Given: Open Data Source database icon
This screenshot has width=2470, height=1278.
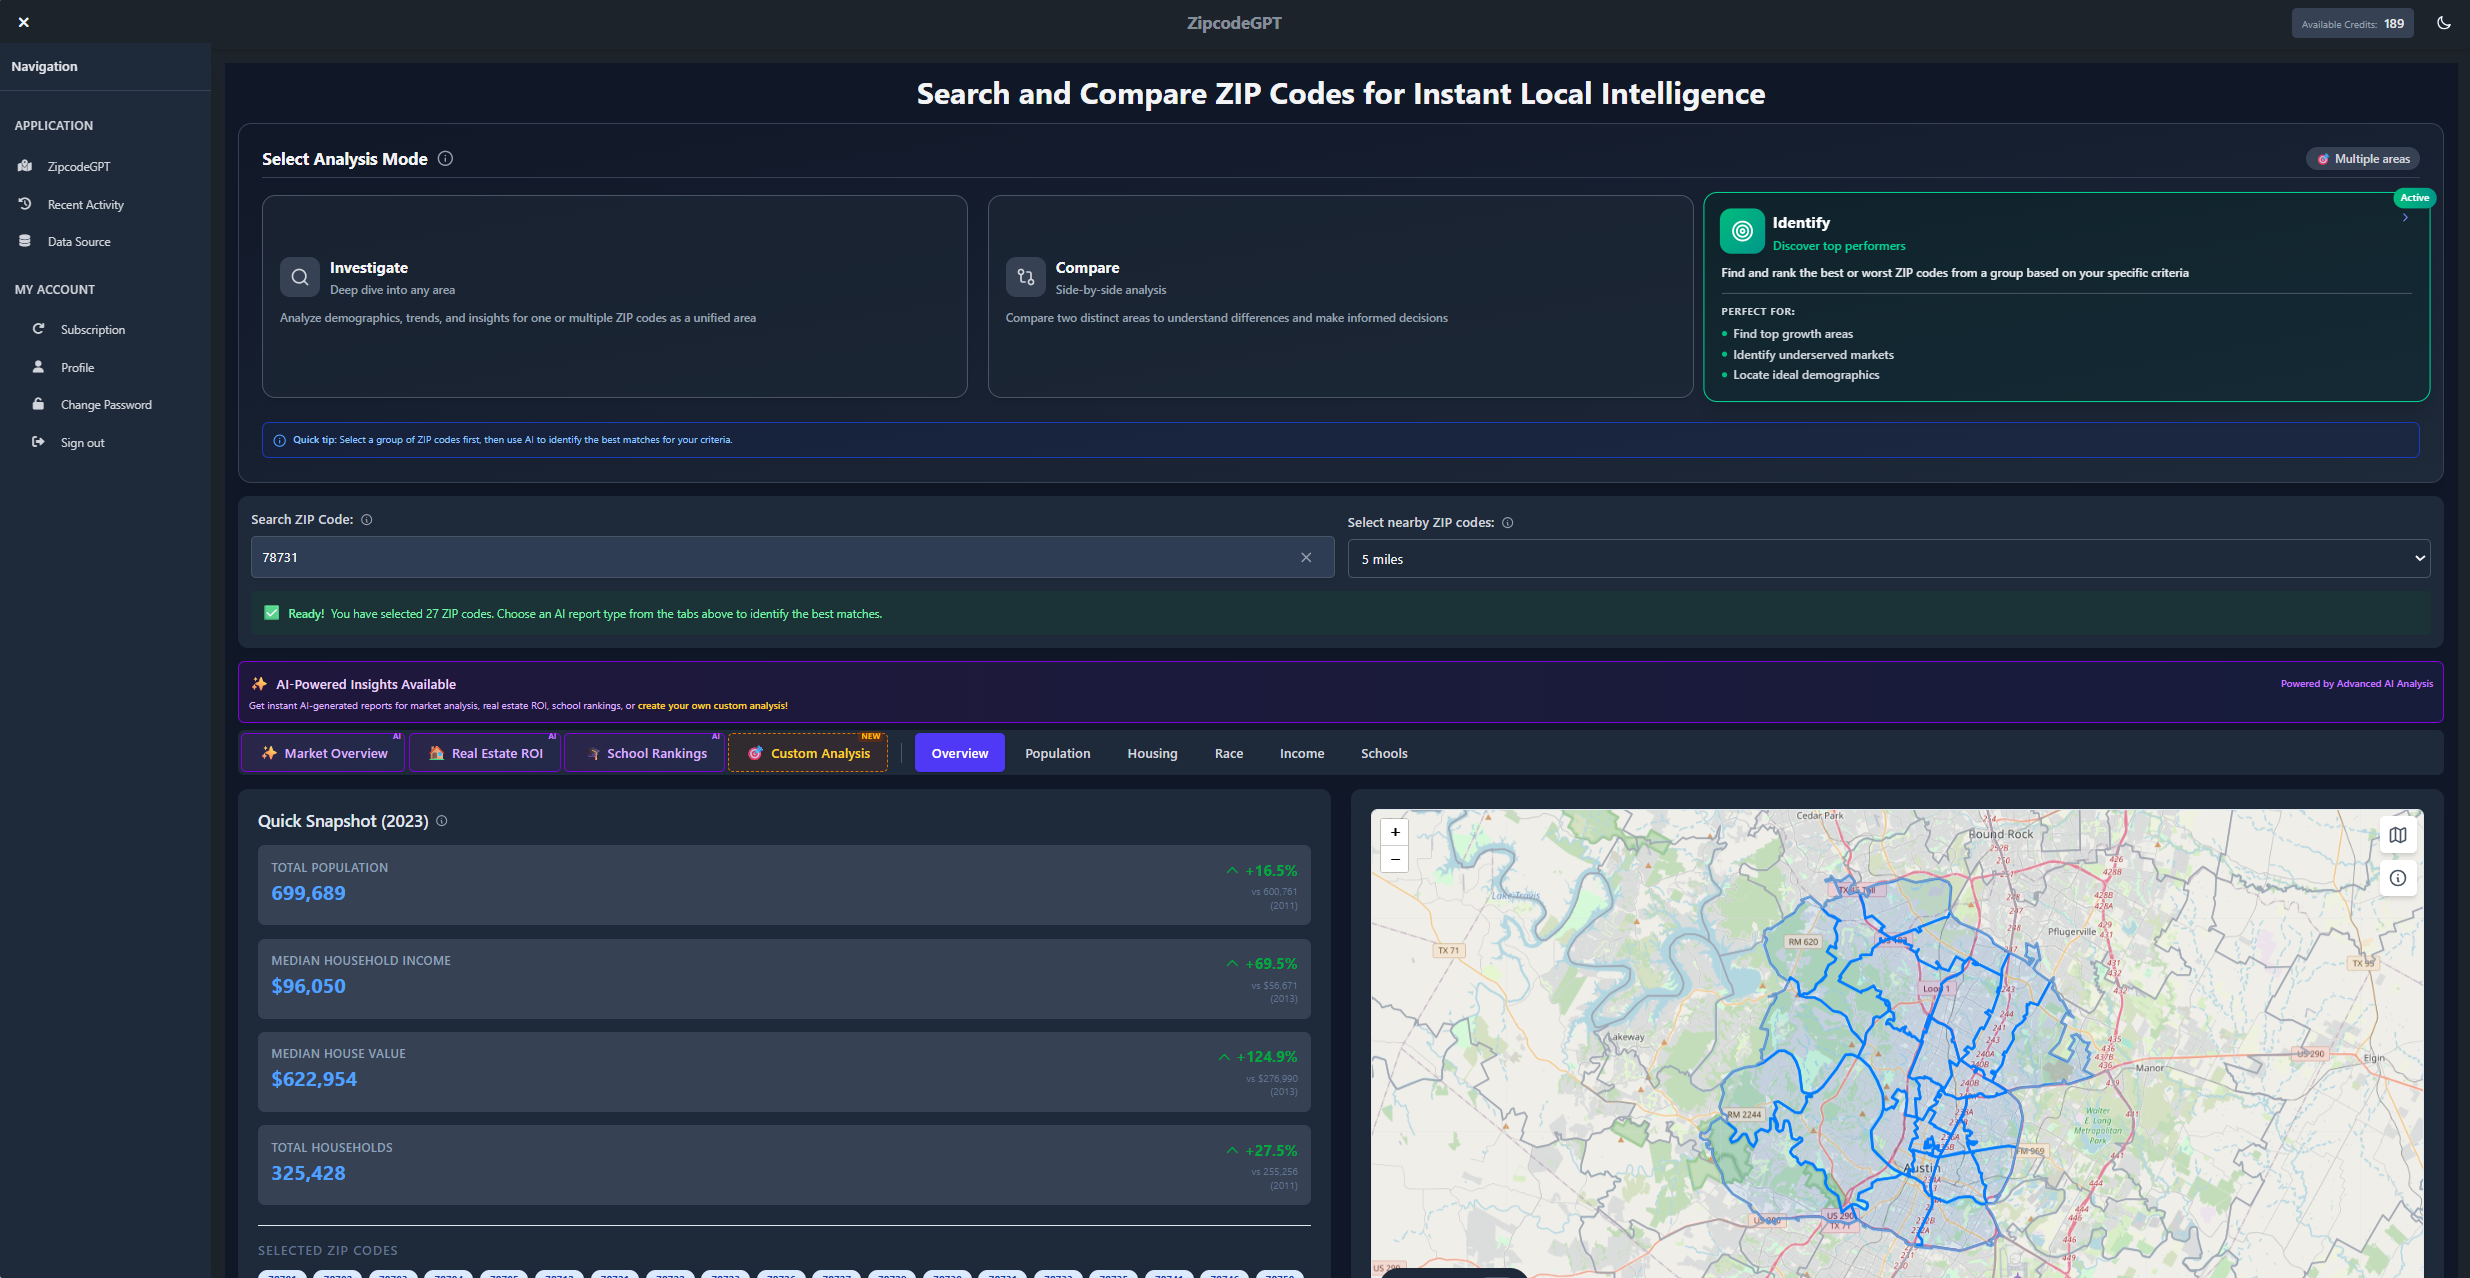Looking at the screenshot, I should 25,241.
